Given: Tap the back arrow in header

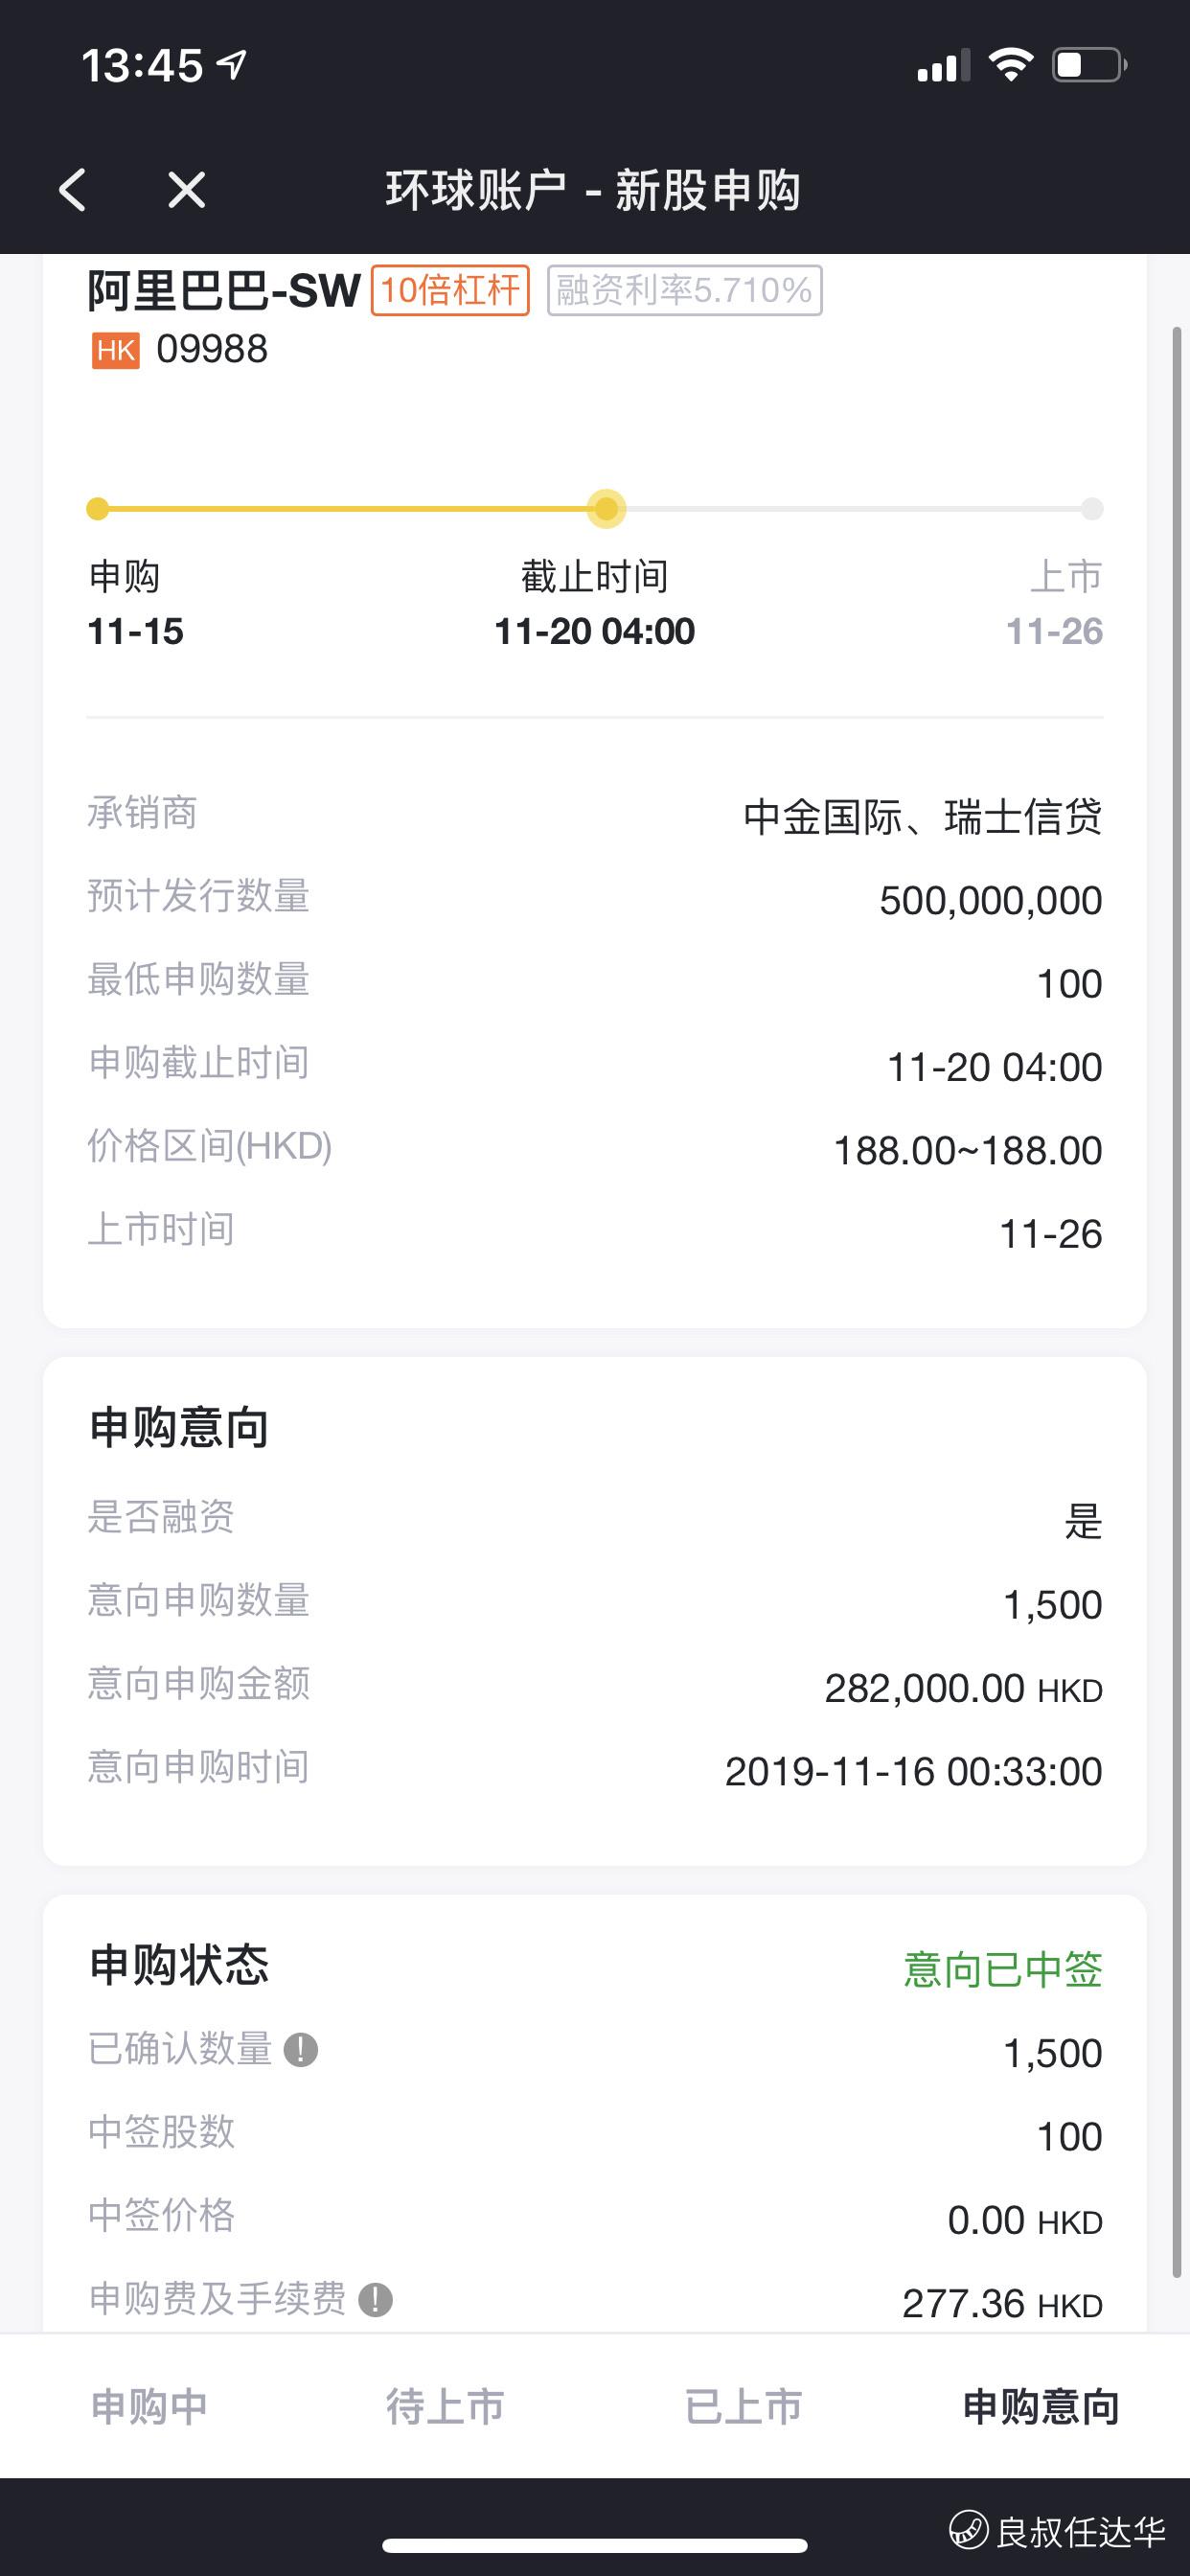Looking at the screenshot, I should point(73,189).
